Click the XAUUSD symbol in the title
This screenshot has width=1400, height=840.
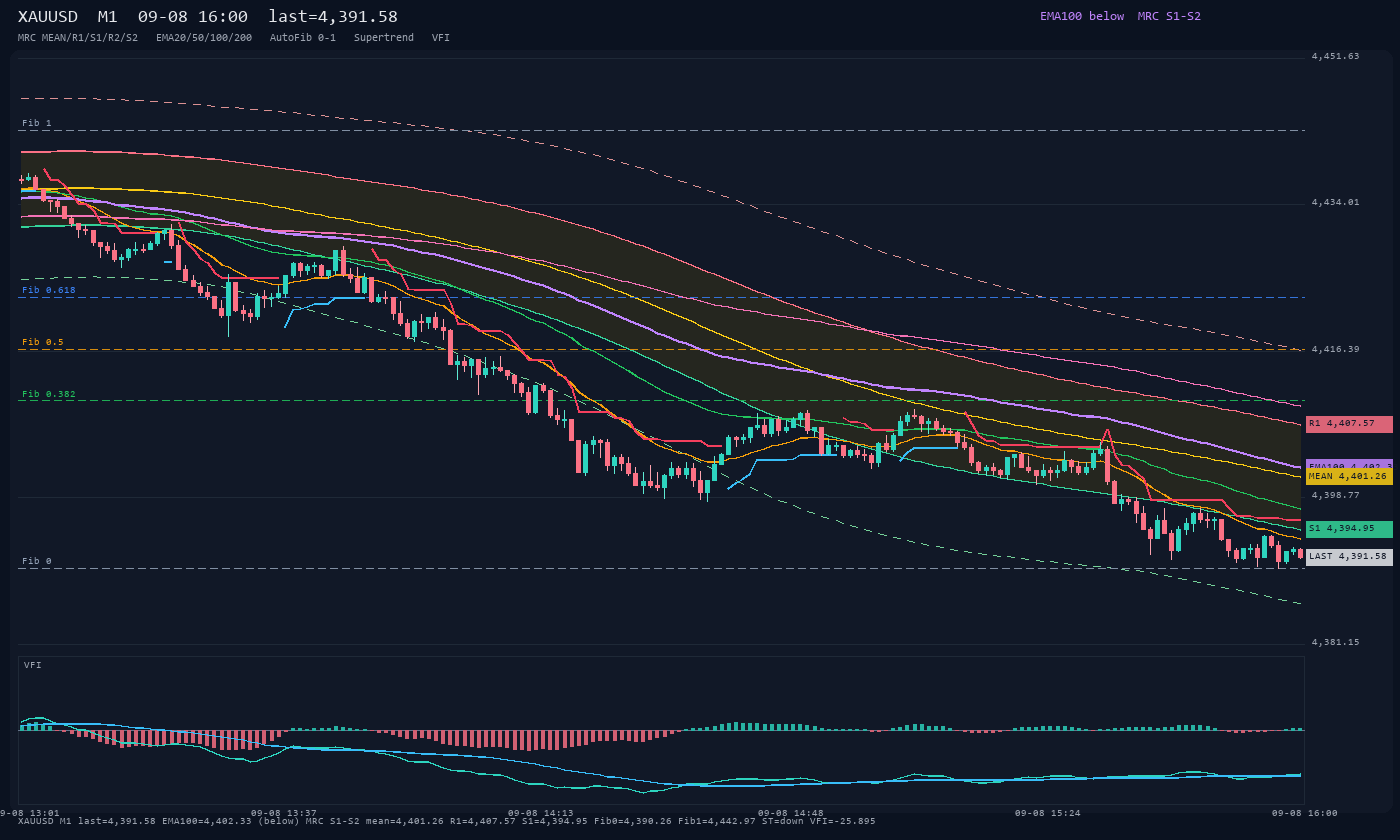(48, 17)
